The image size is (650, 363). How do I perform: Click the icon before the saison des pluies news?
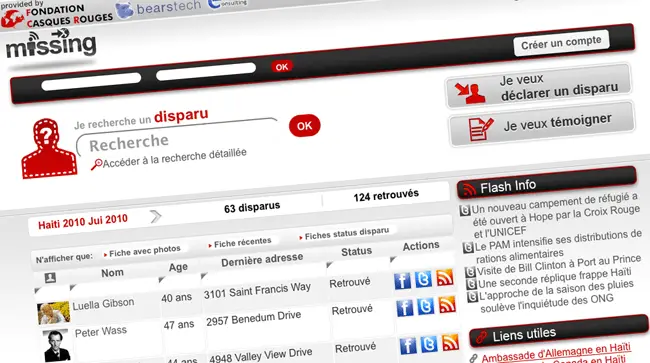click(473, 297)
